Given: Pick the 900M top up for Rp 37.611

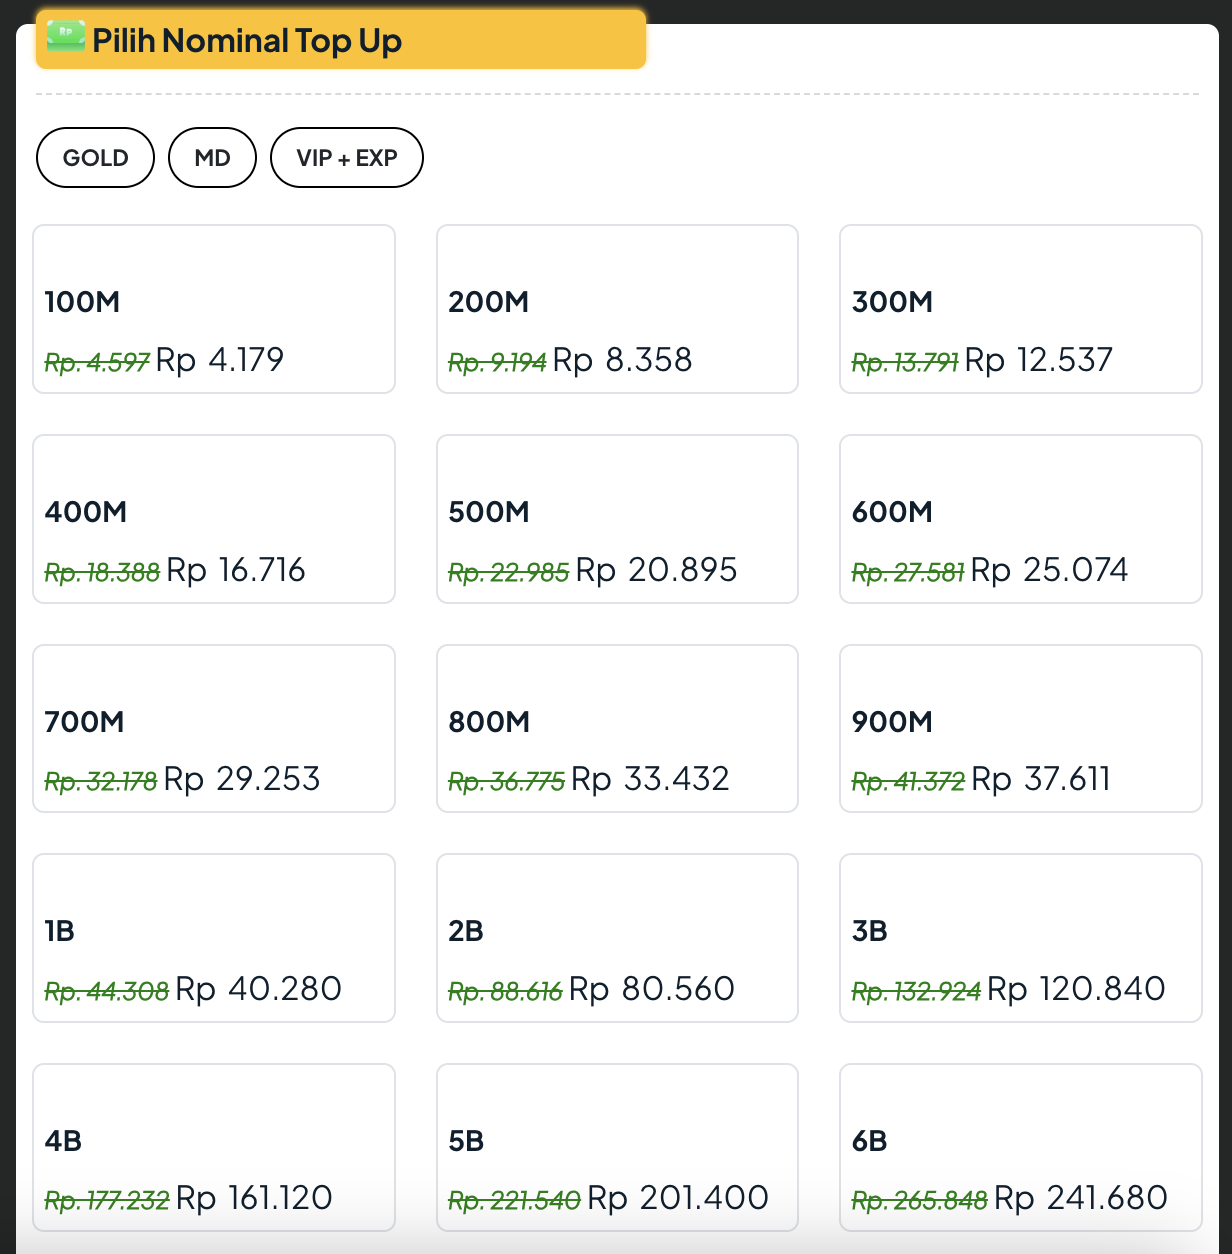Looking at the screenshot, I should (x=1021, y=728).
